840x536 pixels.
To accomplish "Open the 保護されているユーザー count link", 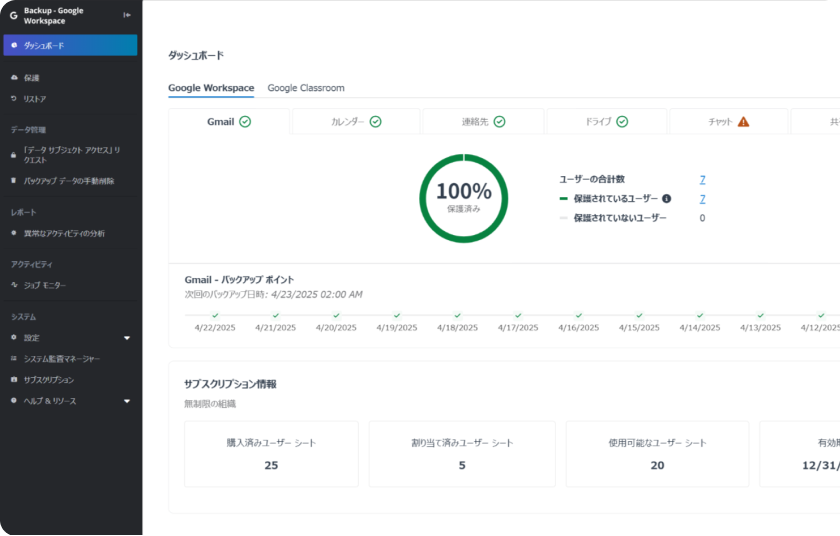I will 702,199.
